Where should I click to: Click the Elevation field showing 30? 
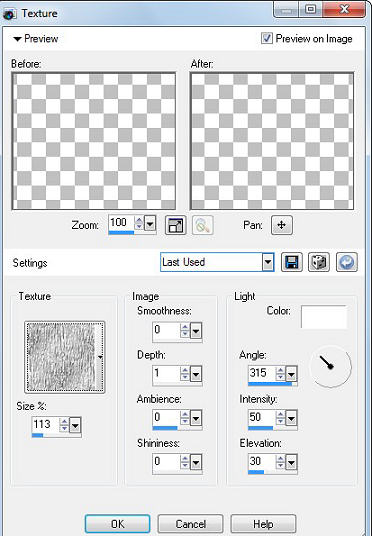click(262, 462)
